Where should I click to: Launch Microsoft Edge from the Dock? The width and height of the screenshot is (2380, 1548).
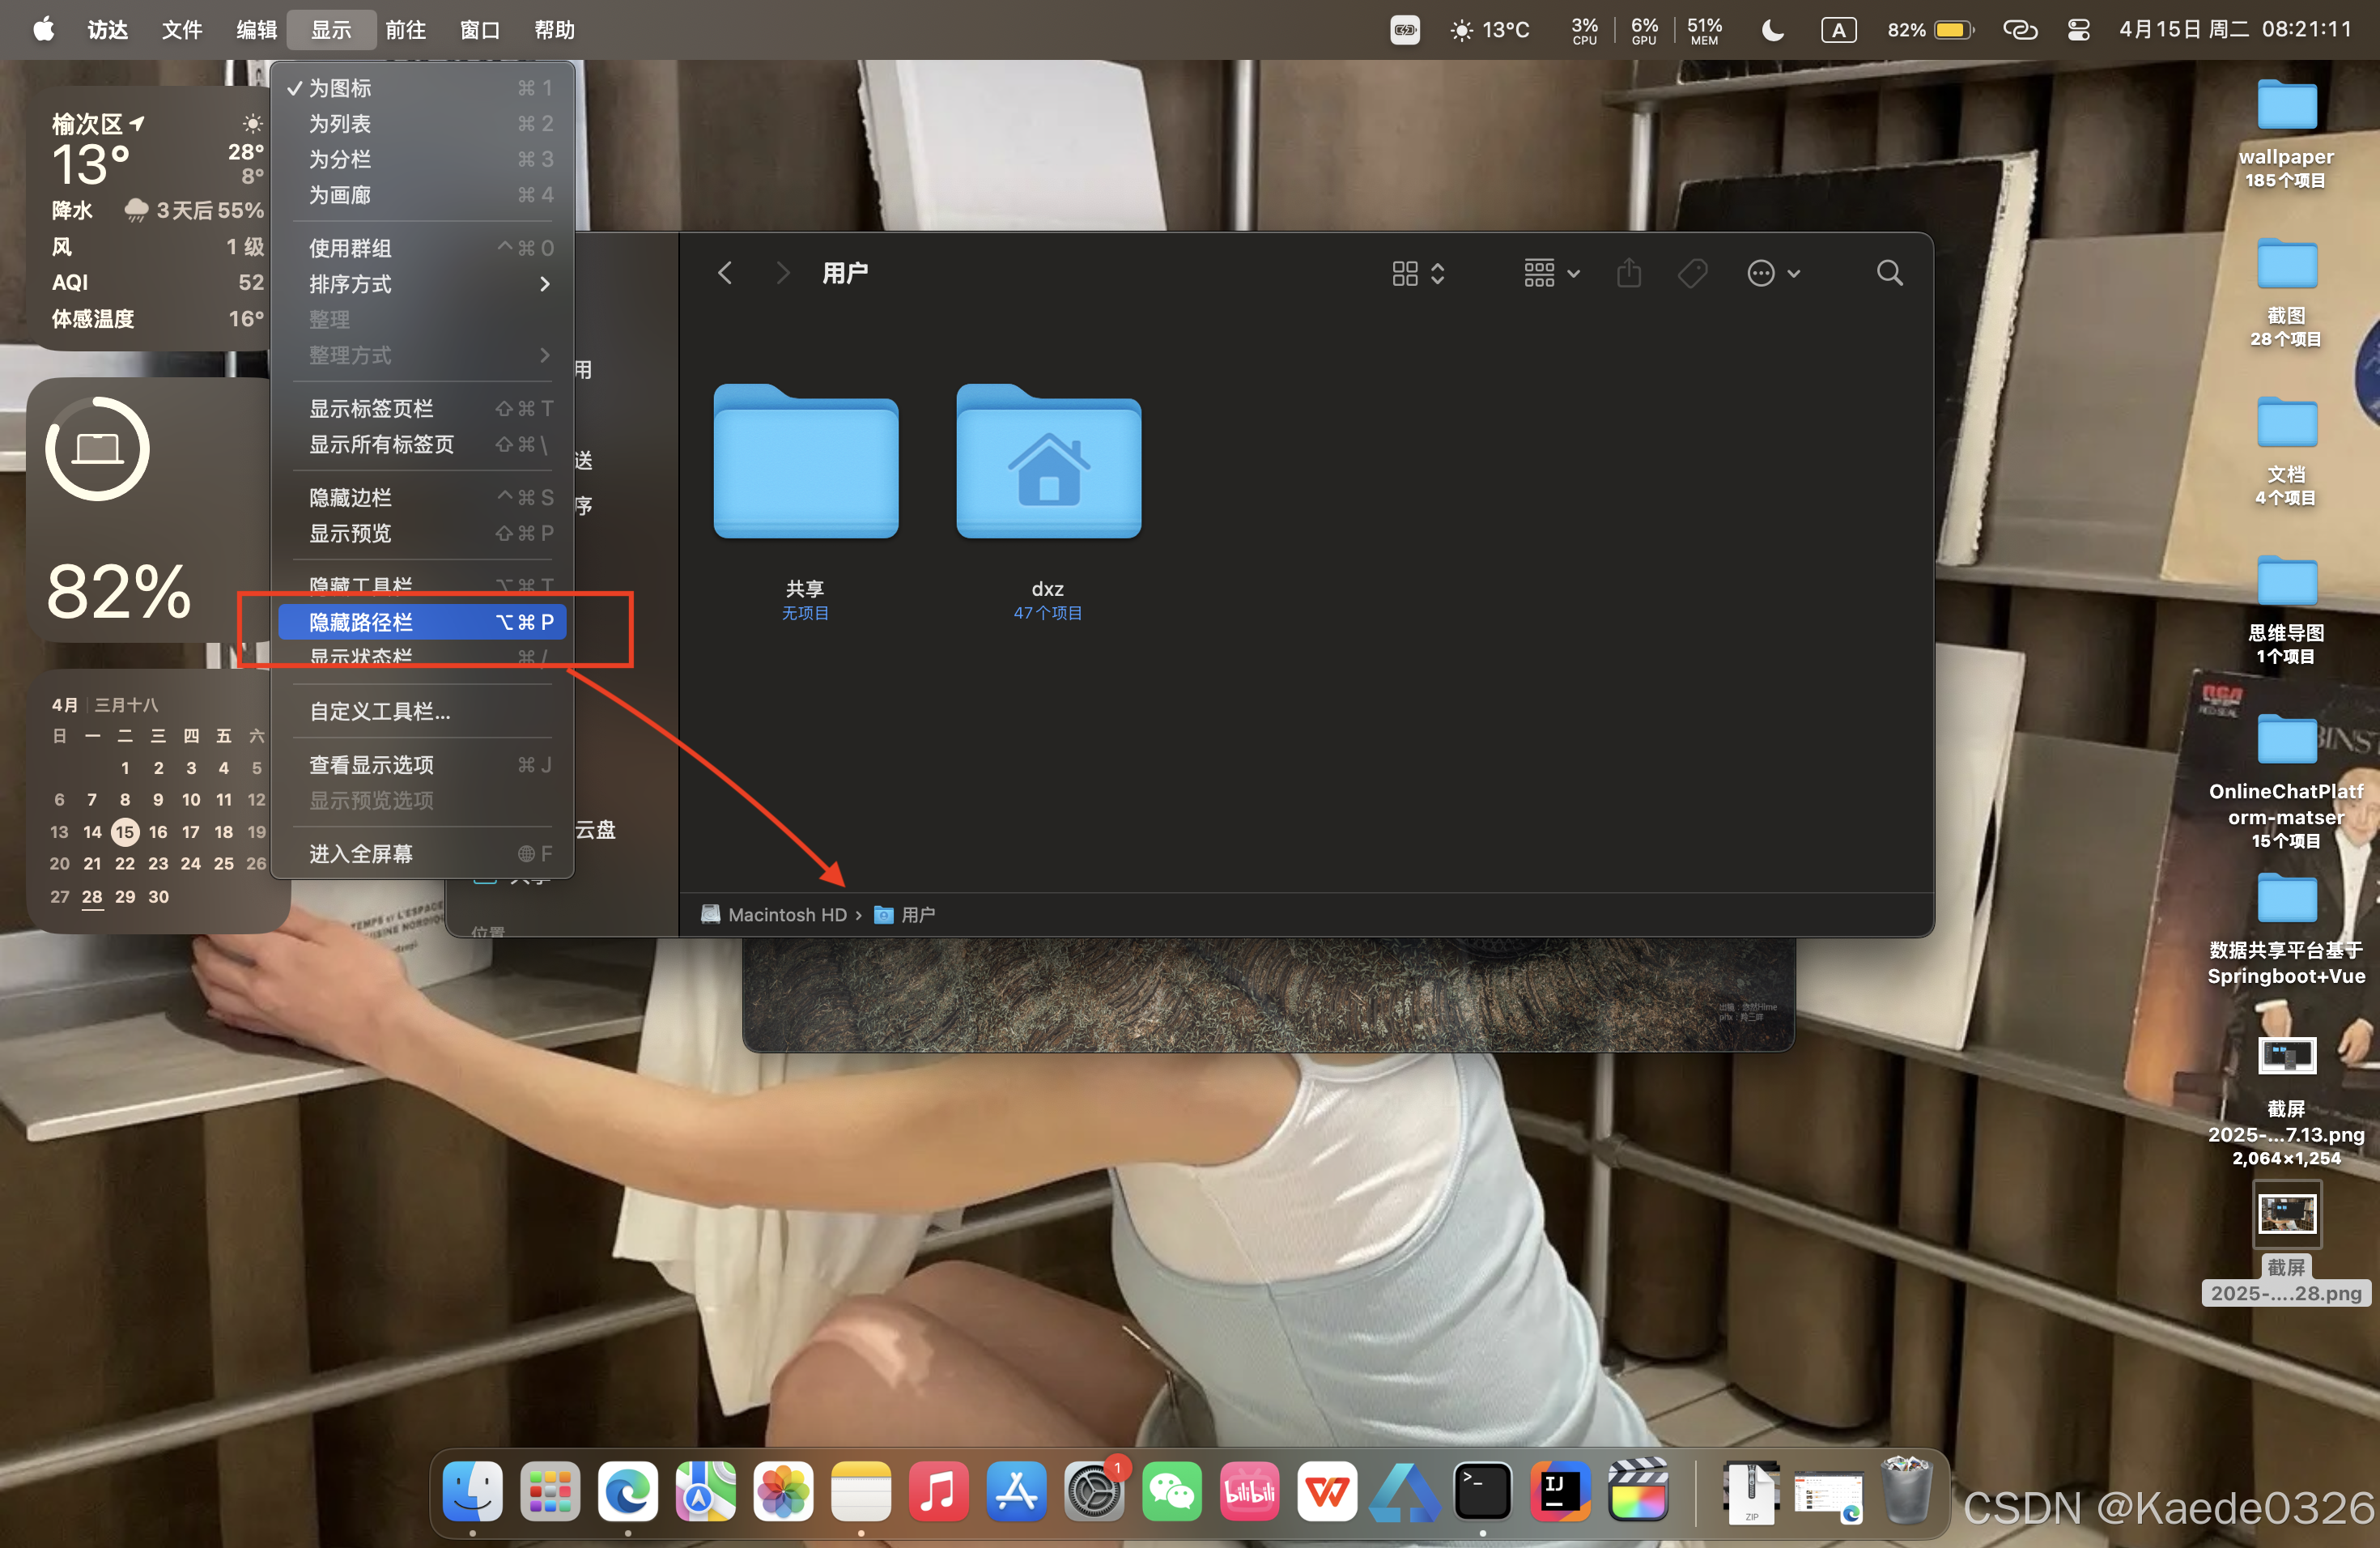[x=628, y=1492]
